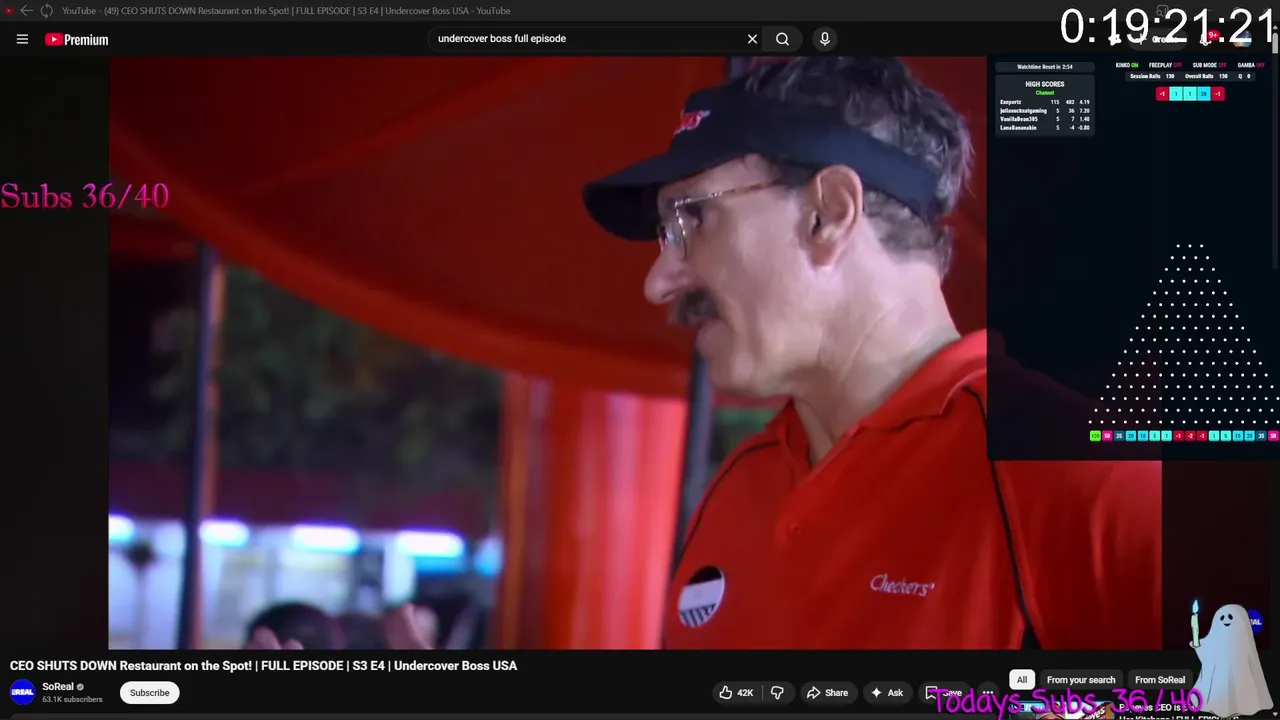The height and width of the screenshot is (720, 1280).
Task: Click the green leftmost plinko payout slot
Action: pos(1095,436)
